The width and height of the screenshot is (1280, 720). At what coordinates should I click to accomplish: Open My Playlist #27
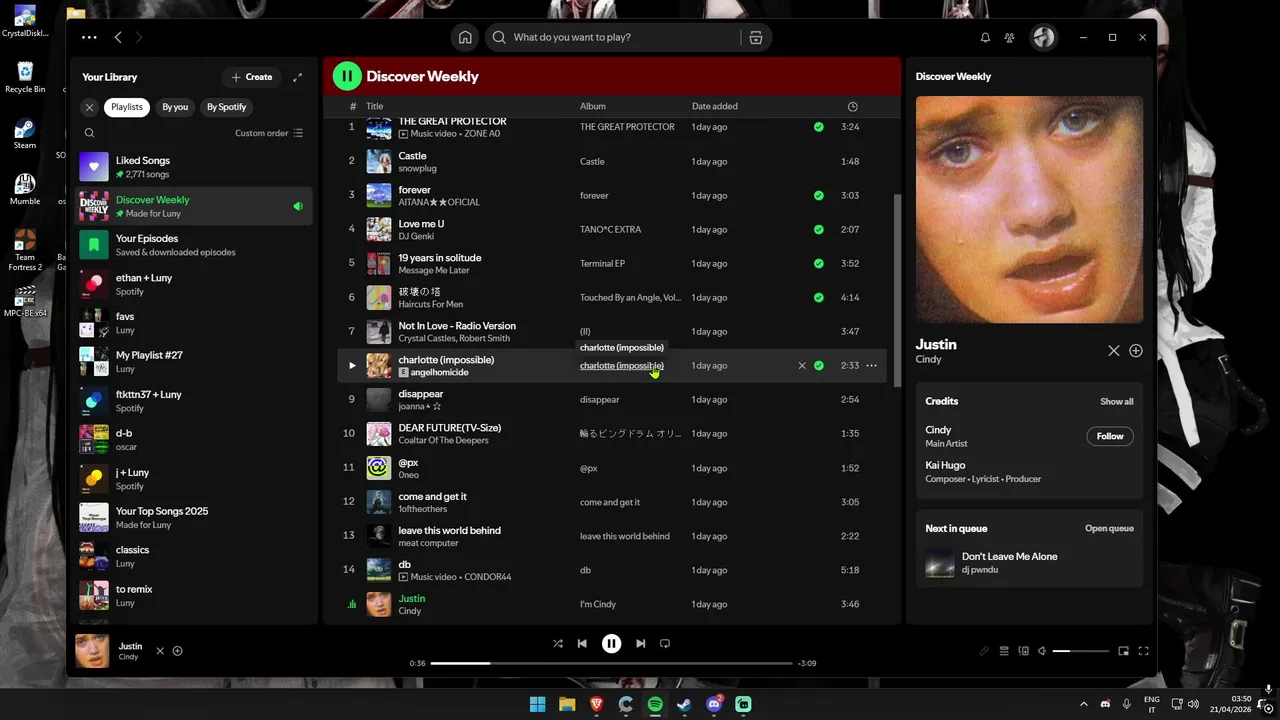click(x=195, y=362)
